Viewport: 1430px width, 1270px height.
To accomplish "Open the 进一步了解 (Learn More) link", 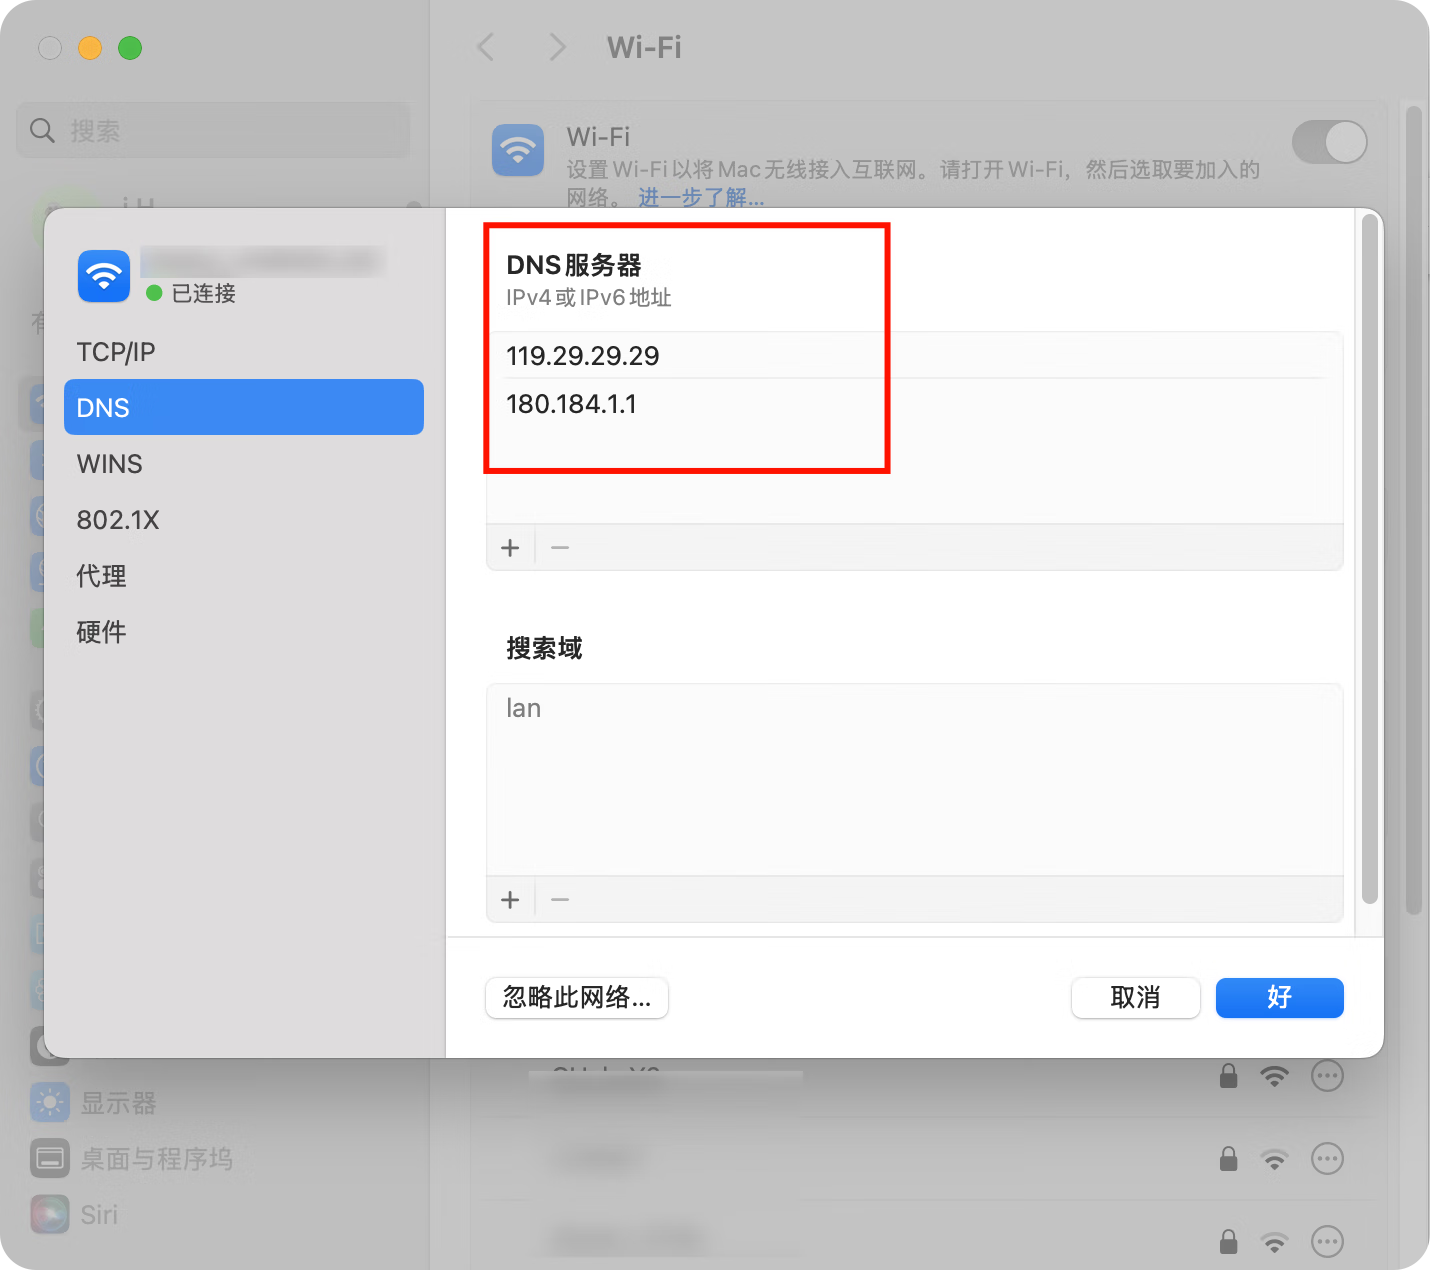I will pyautogui.click(x=701, y=198).
